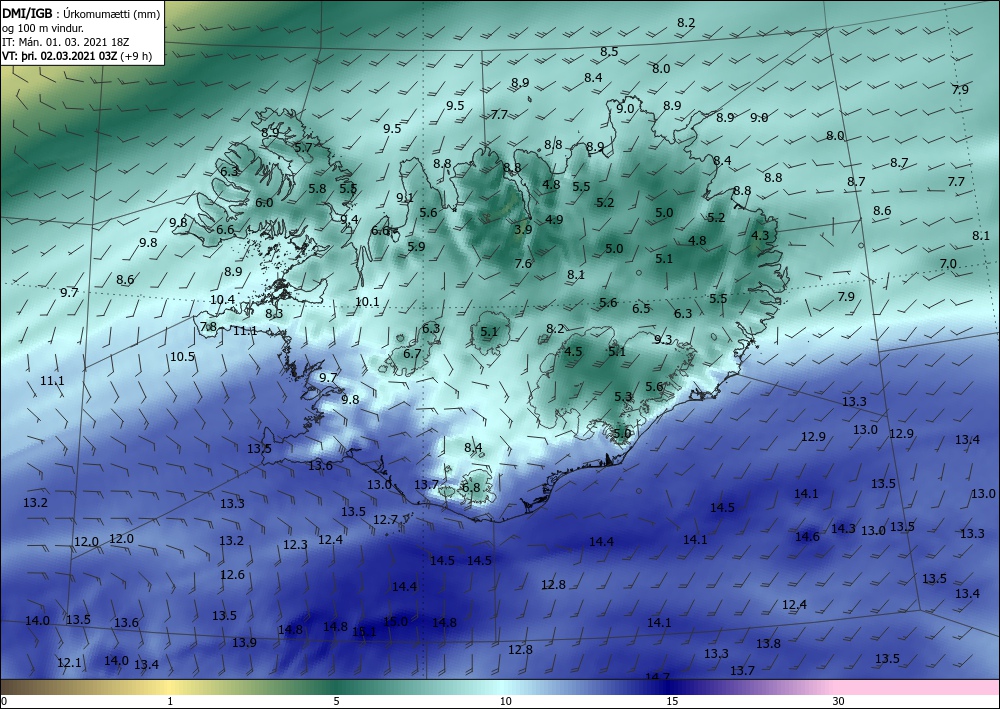Click the '5' tick label on the color scale
Screen dimensions: 1000x709
(x=336, y=702)
